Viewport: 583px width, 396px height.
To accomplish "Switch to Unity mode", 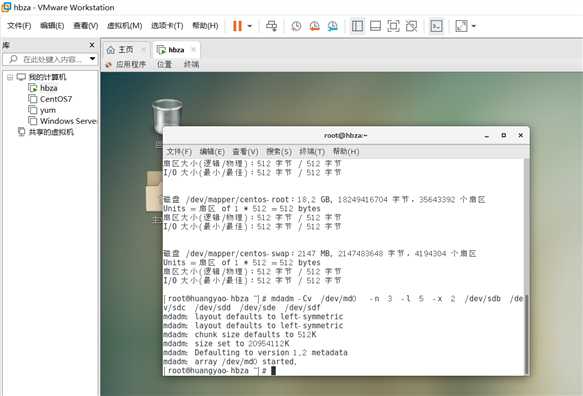I will coord(411,26).
